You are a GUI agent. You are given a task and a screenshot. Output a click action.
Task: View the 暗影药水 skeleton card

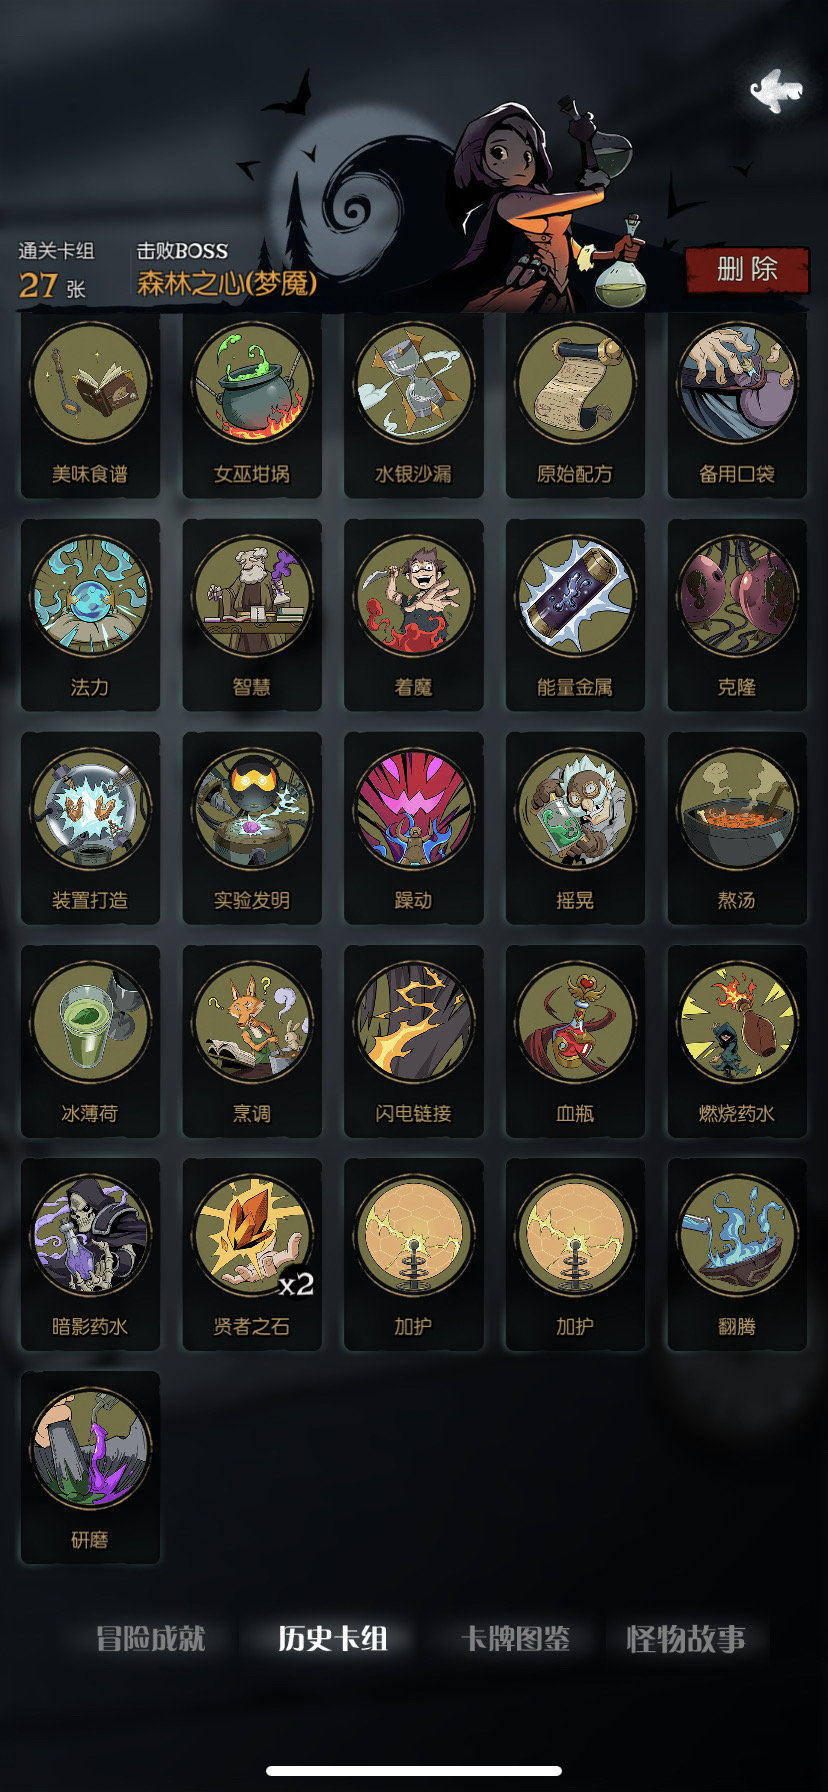90,1255
